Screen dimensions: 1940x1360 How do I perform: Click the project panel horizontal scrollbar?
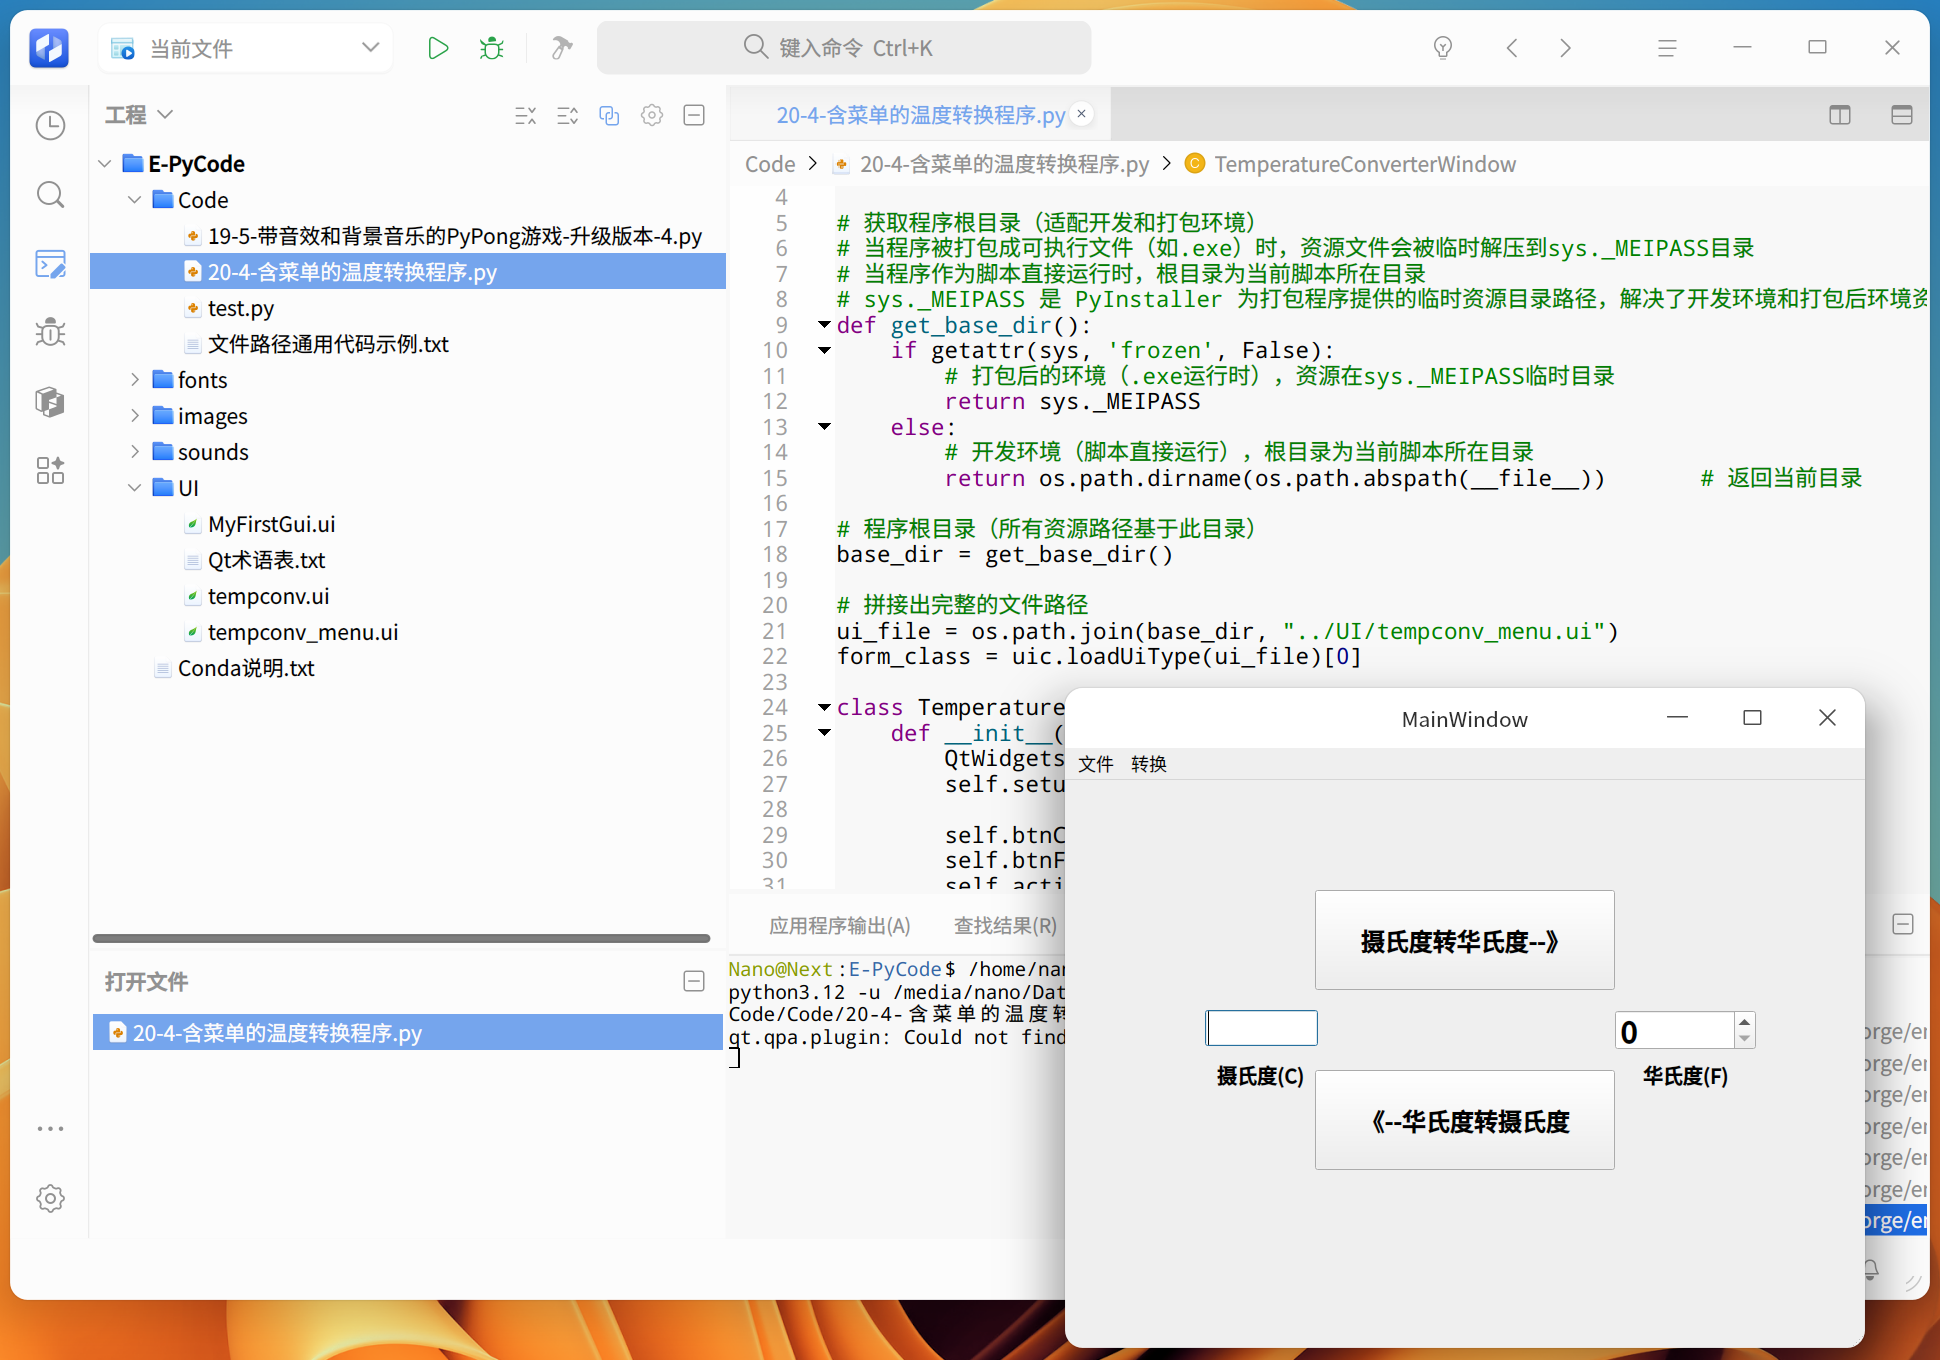pos(401,939)
